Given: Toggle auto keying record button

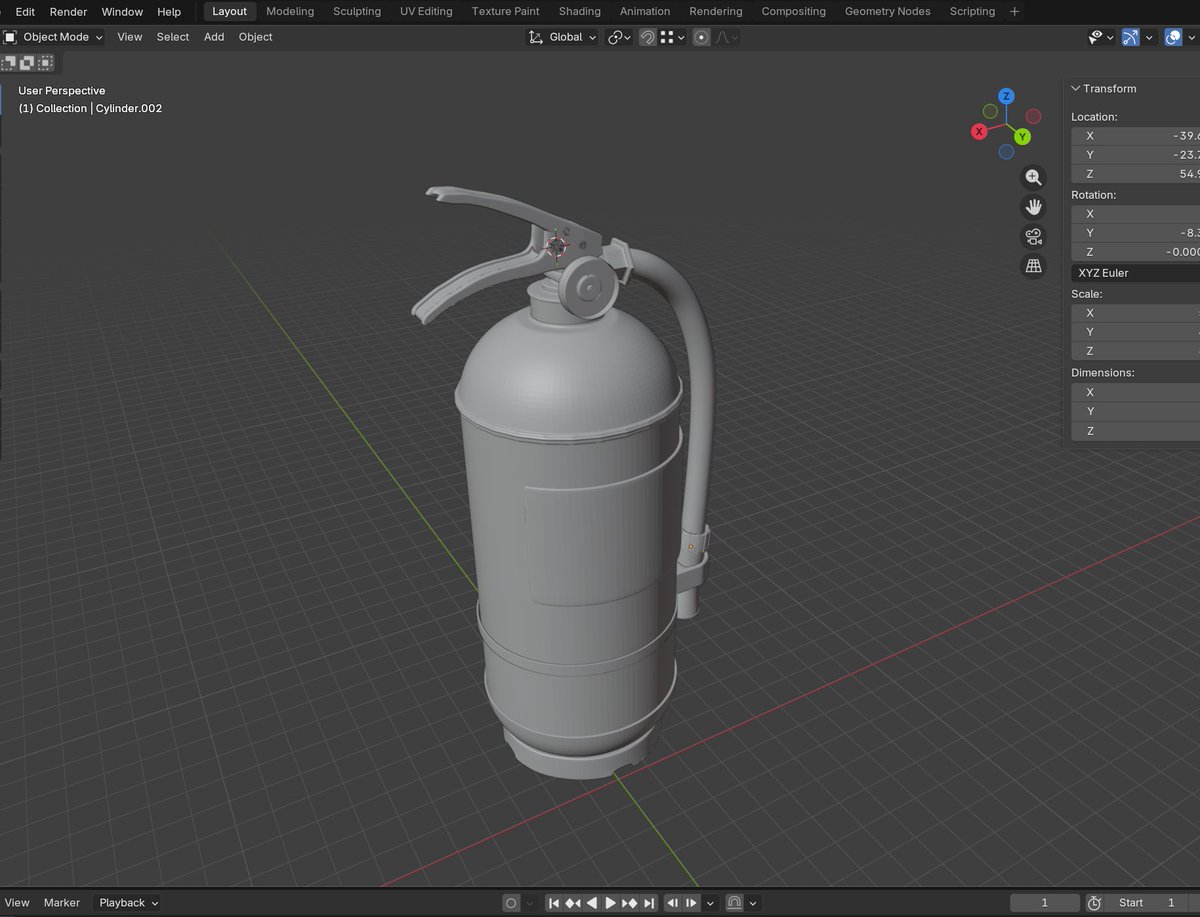Looking at the screenshot, I should pos(511,903).
